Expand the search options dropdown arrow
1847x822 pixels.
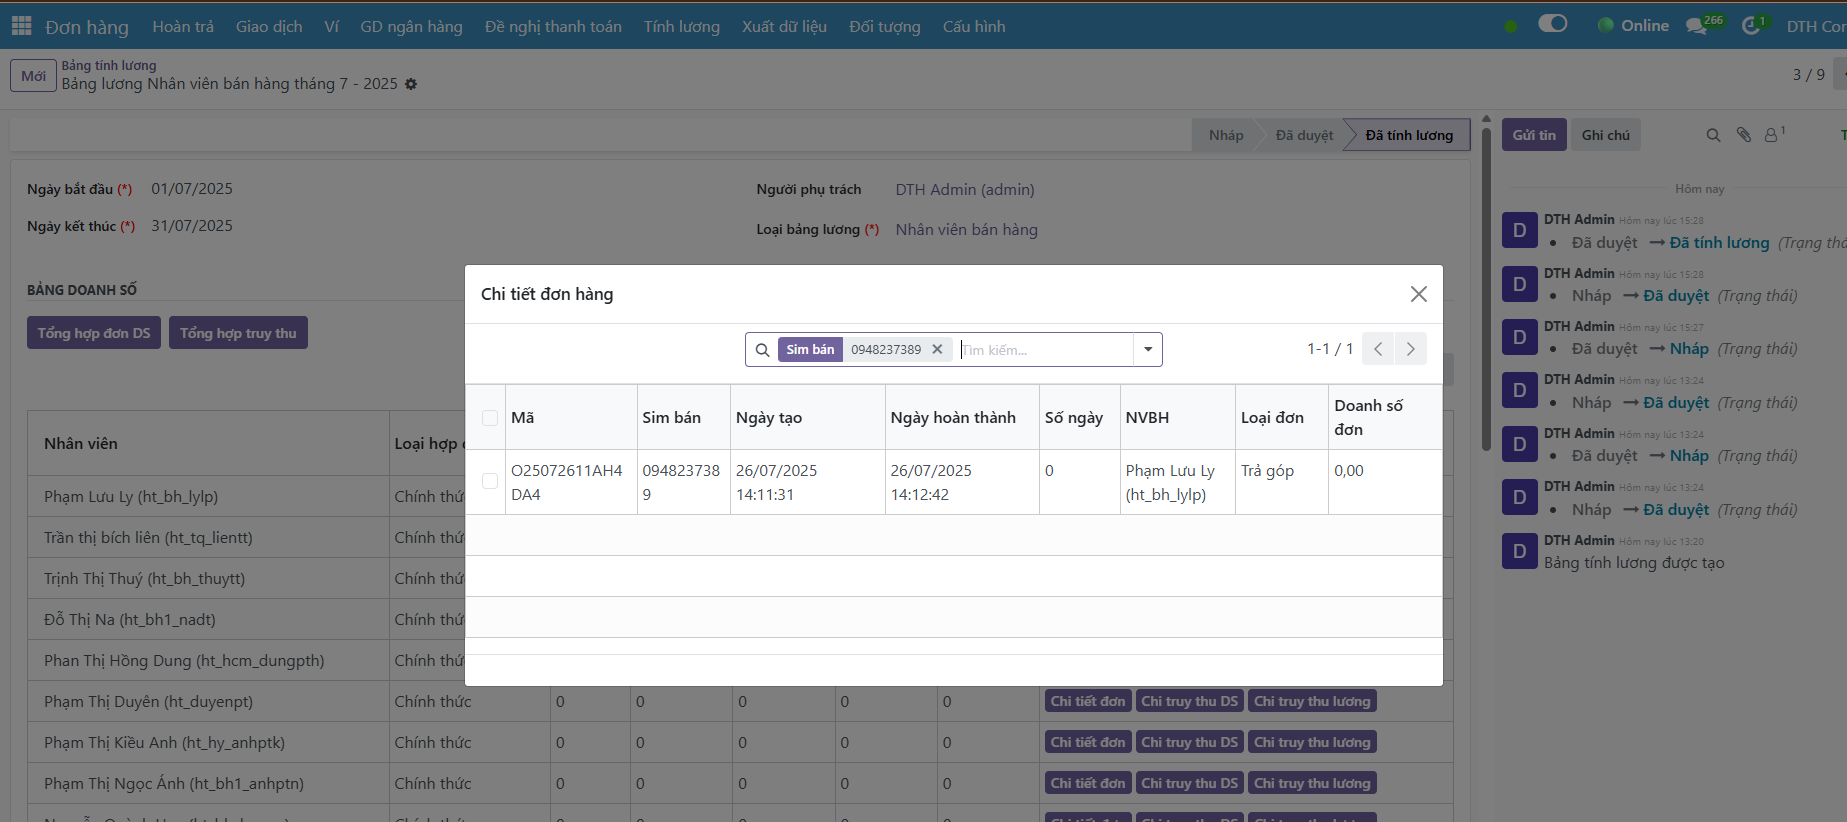pos(1148,349)
